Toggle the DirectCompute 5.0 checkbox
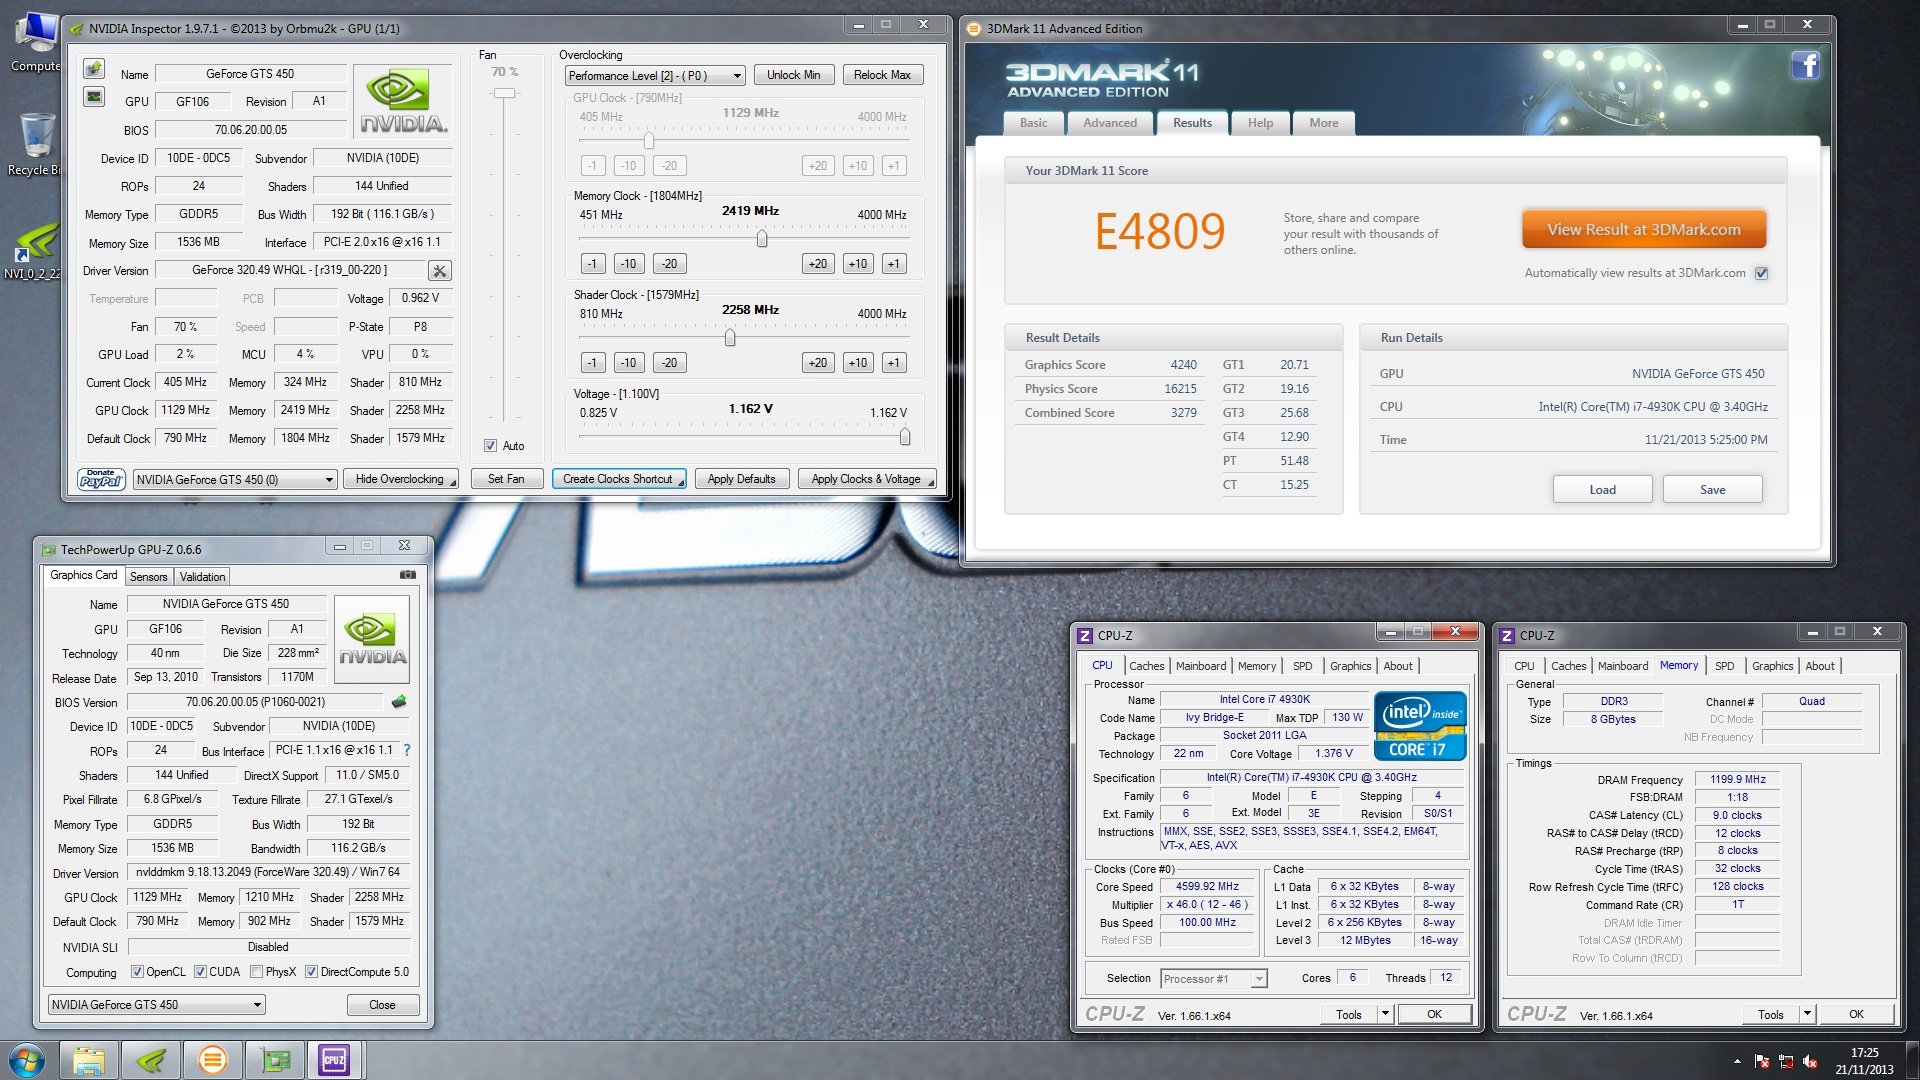This screenshot has width=1920, height=1080. coord(311,972)
